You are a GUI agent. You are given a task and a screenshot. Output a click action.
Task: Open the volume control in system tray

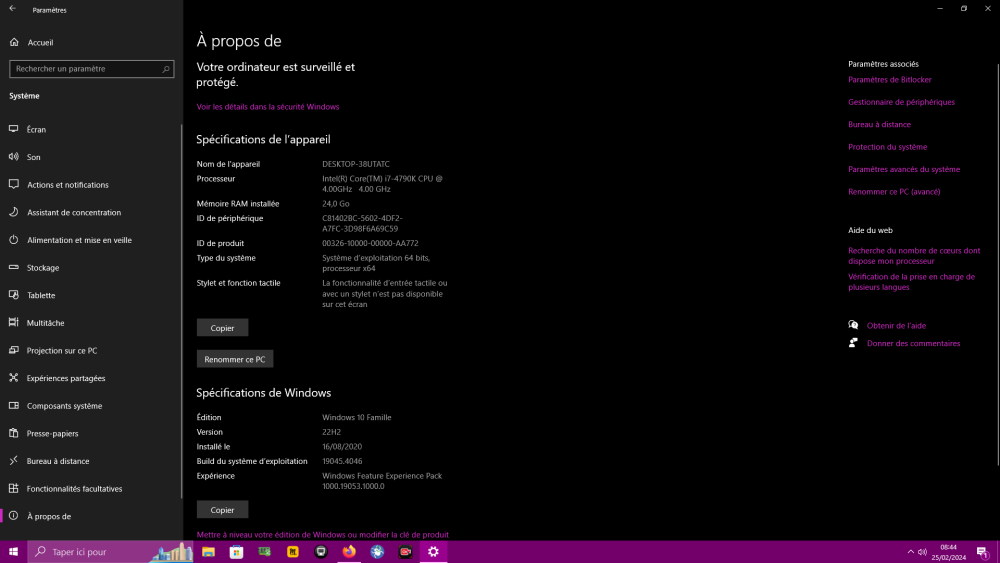point(922,552)
